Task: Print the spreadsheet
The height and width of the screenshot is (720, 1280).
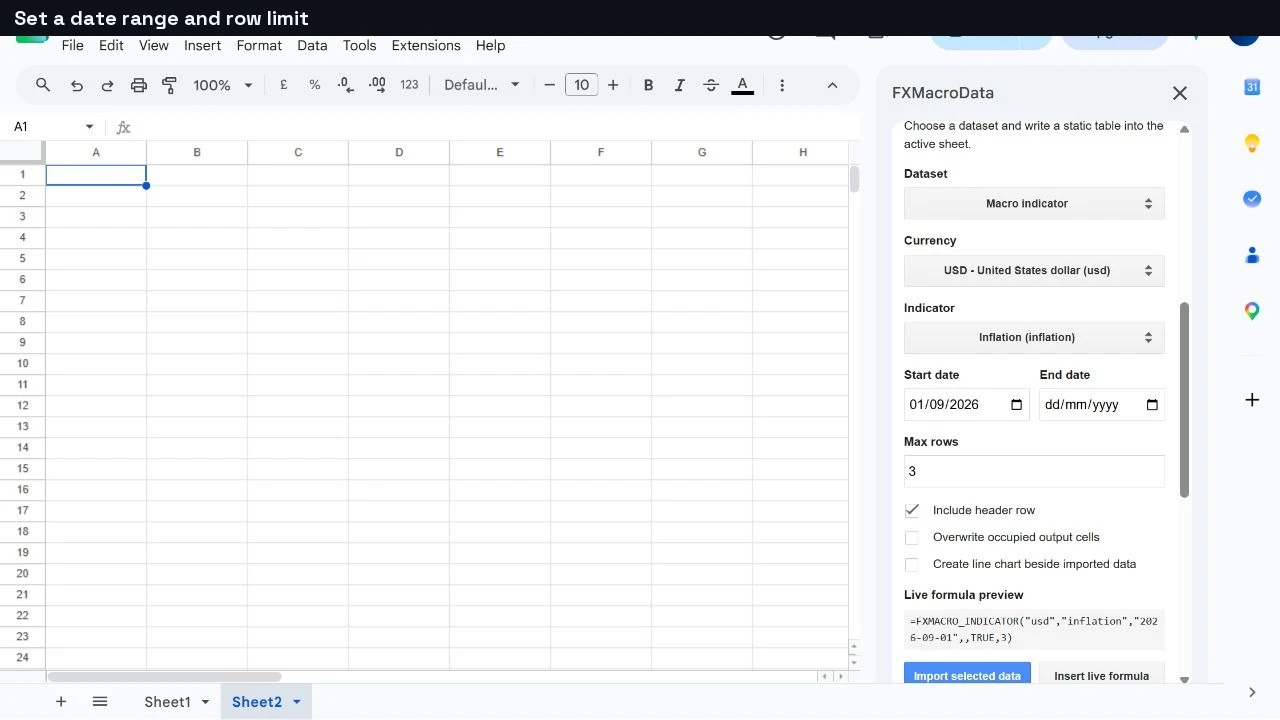Action: tap(139, 85)
